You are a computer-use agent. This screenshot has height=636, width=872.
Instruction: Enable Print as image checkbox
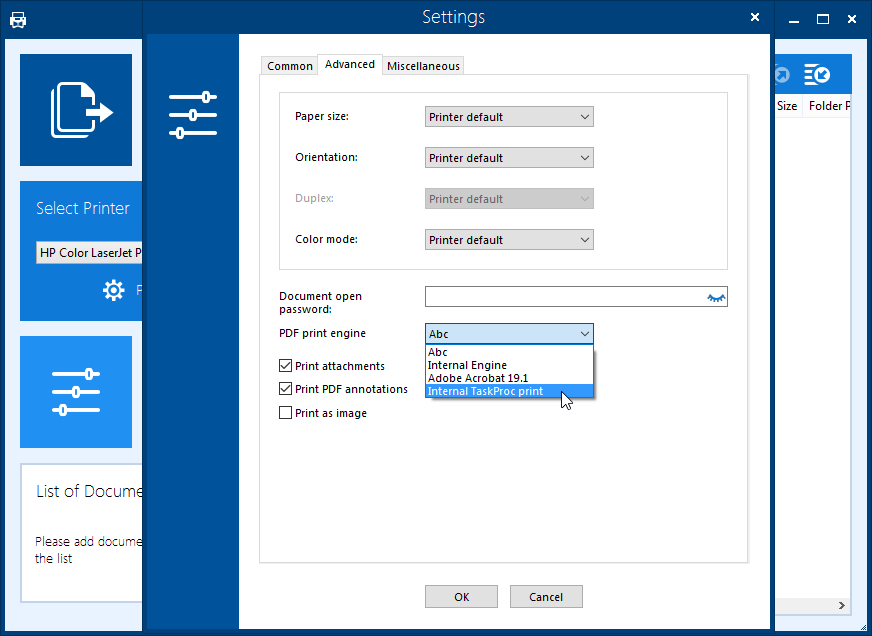click(286, 413)
